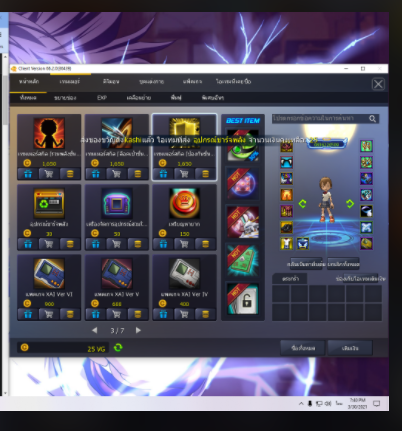Rotate the character with the left green arrow
402x431 pixels.
pyautogui.click(x=302, y=203)
